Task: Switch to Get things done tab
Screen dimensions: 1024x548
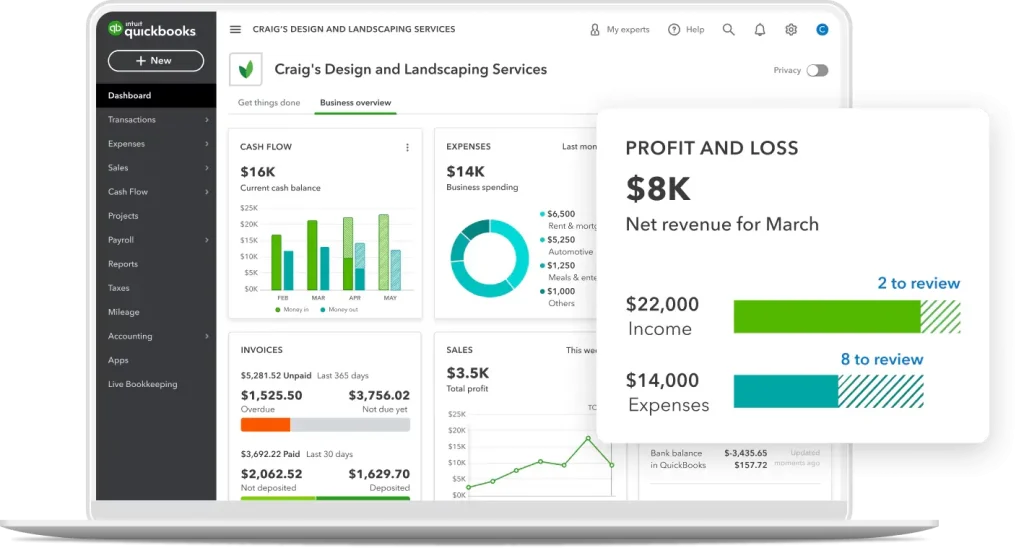Action: [x=269, y=103]
